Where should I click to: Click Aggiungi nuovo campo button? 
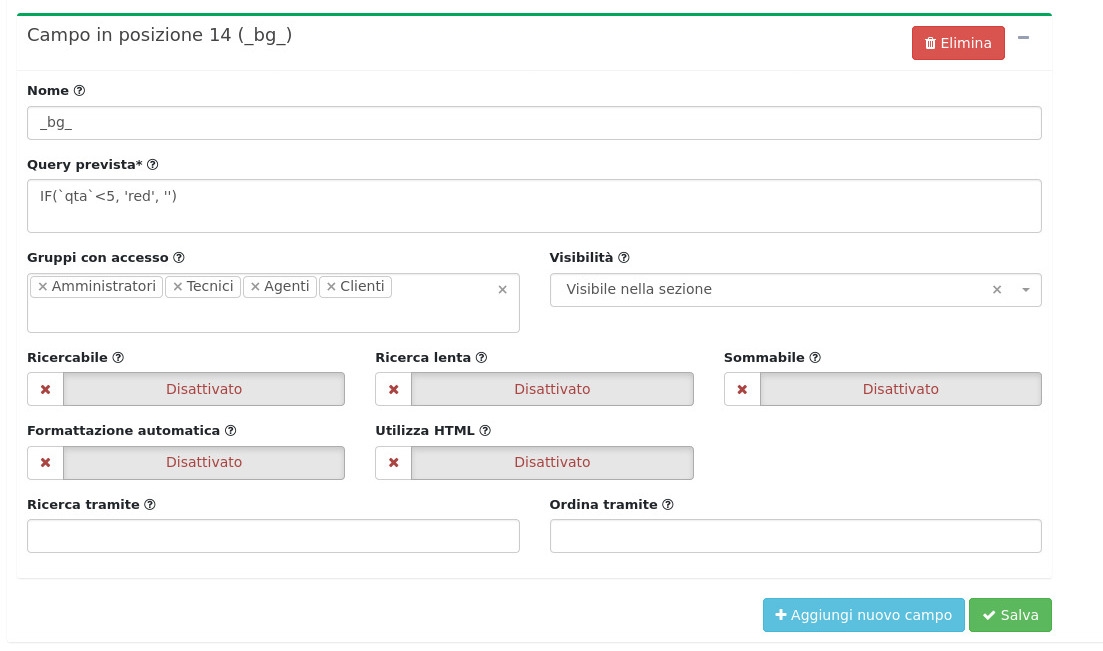tap(863, 615)
